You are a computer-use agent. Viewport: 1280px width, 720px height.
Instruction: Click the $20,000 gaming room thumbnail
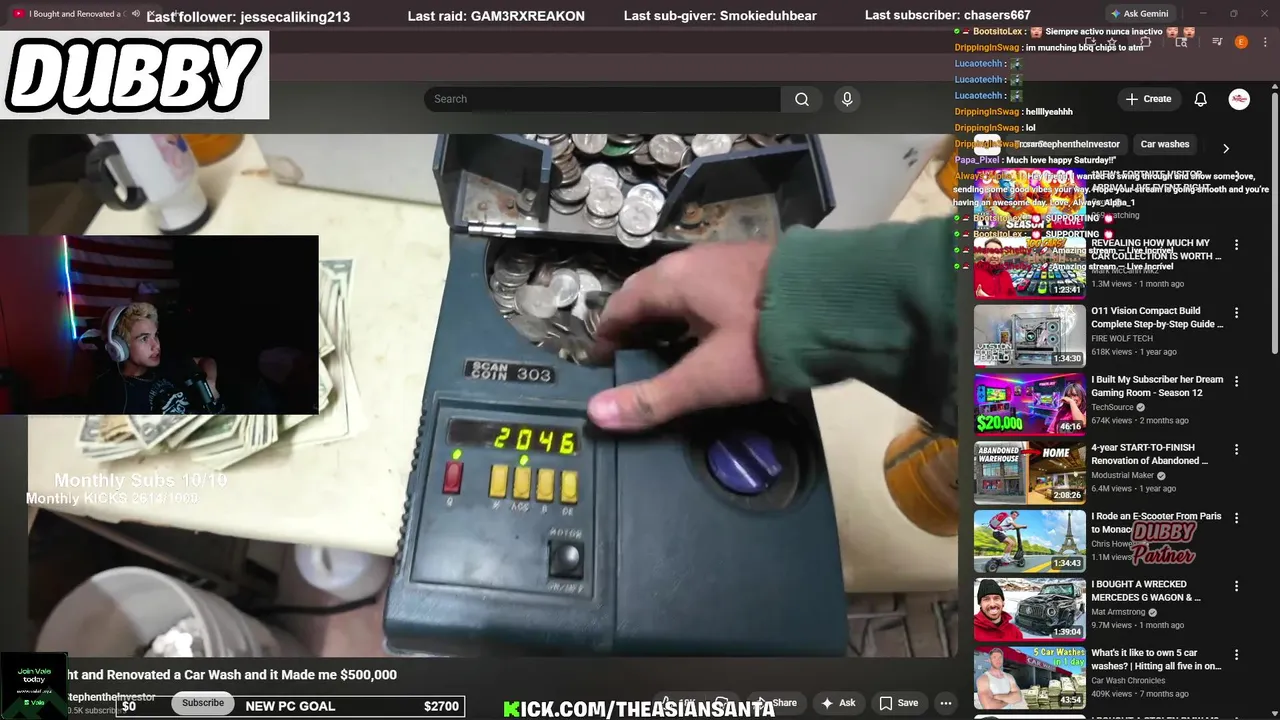pos(1029,404)
